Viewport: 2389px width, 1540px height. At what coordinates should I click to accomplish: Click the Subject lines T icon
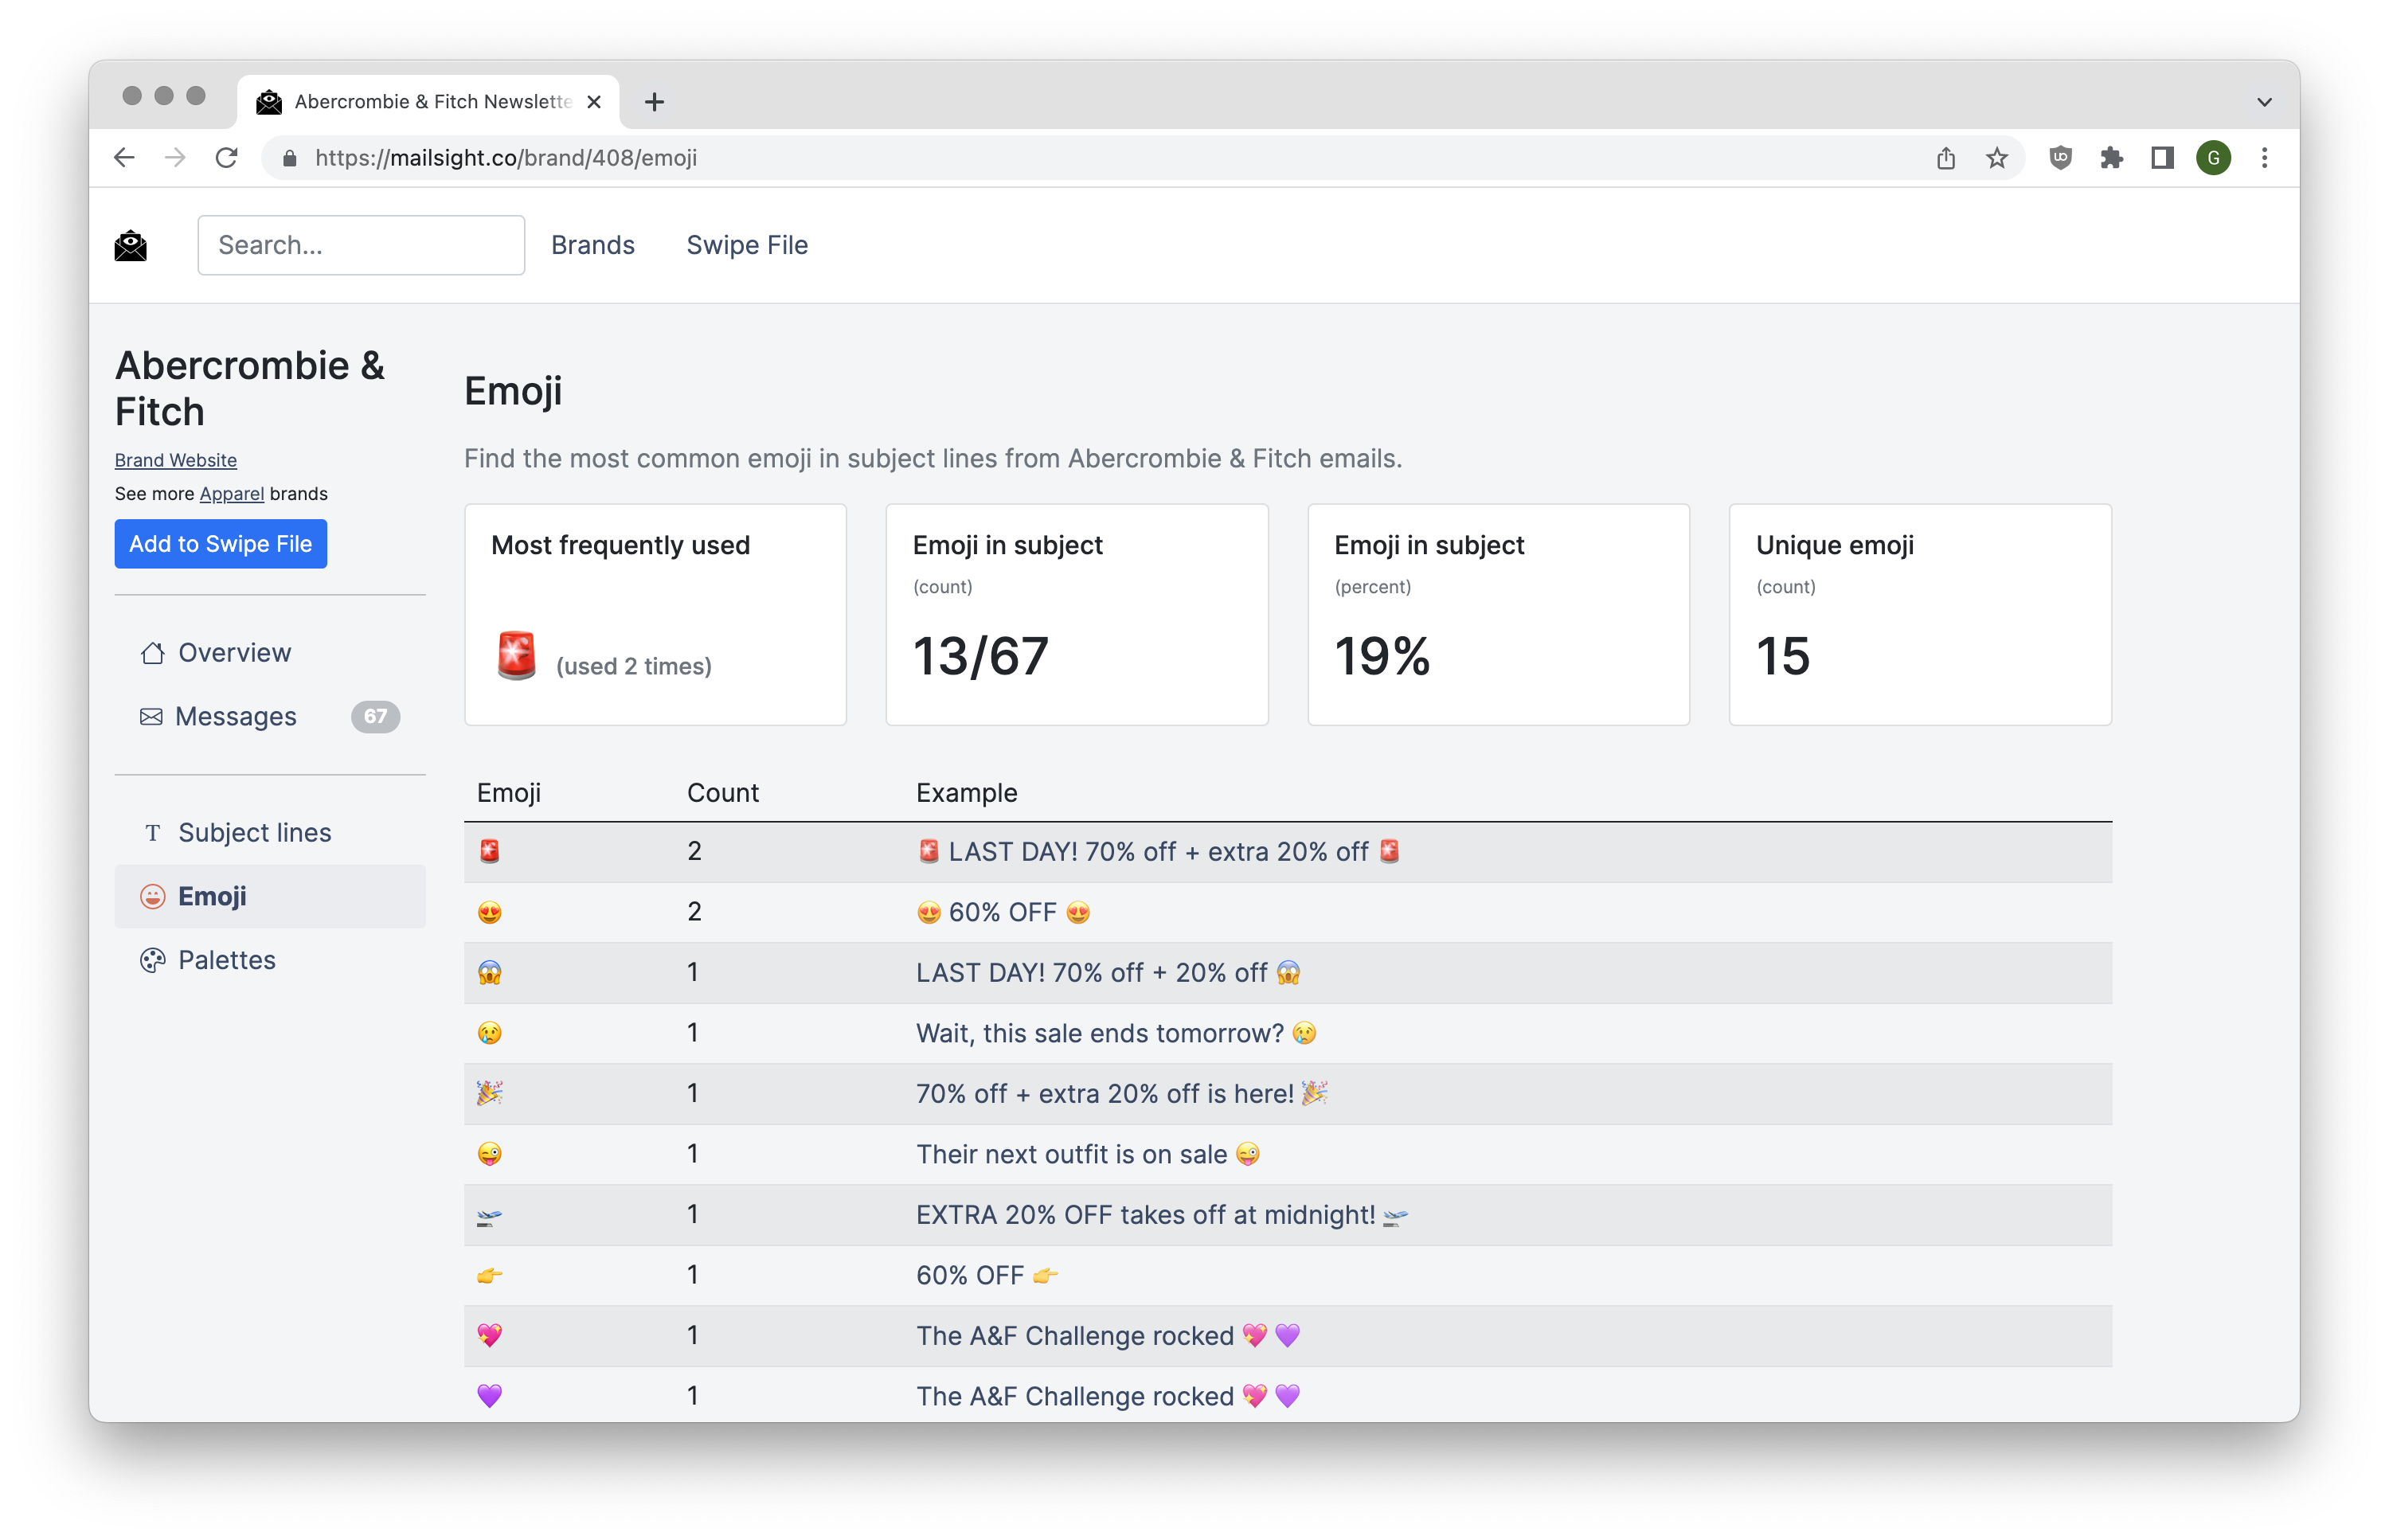point(152,833)
